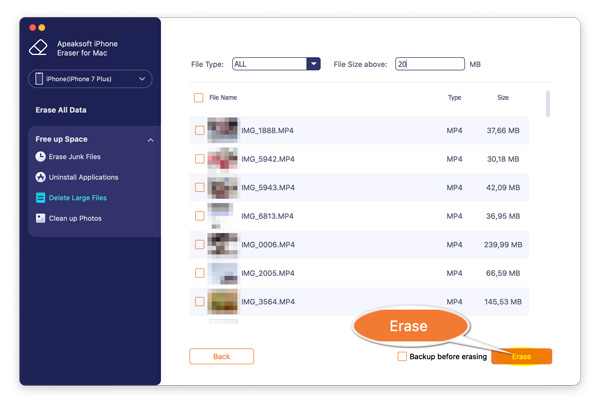Click the file name IMG_6813.MP4
Image resolution: width=600 pixels, height=407 pixels.
click(x=267, y=216)
